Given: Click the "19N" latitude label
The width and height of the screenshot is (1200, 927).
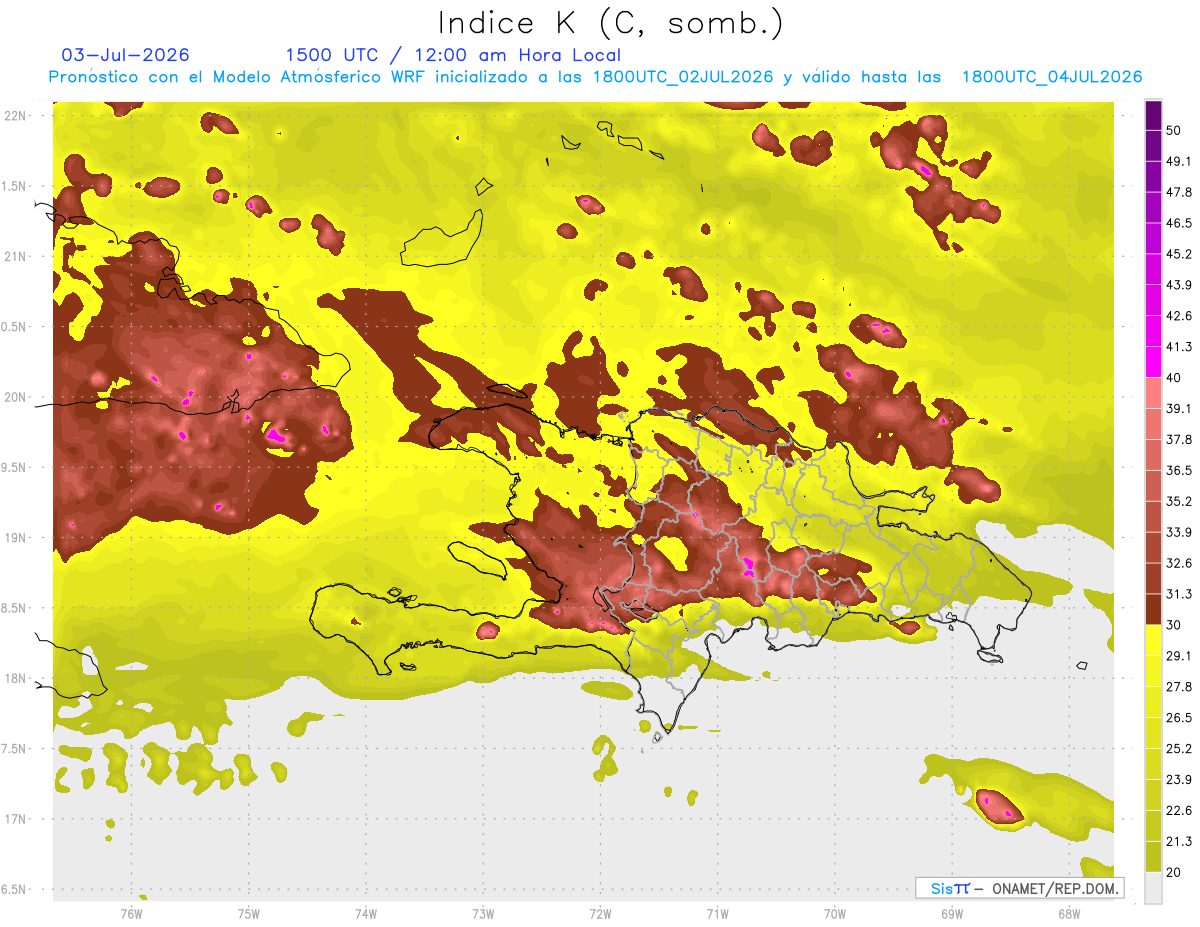Looking at the screenshot, I should point(16,537).
